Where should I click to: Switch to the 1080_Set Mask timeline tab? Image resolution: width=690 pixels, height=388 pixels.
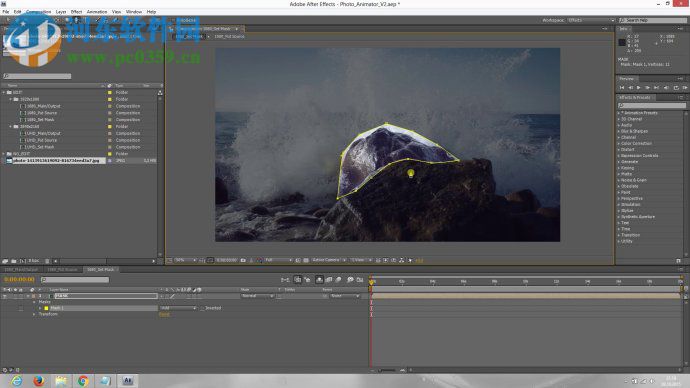pyautogui.click(x=101, y=270)
